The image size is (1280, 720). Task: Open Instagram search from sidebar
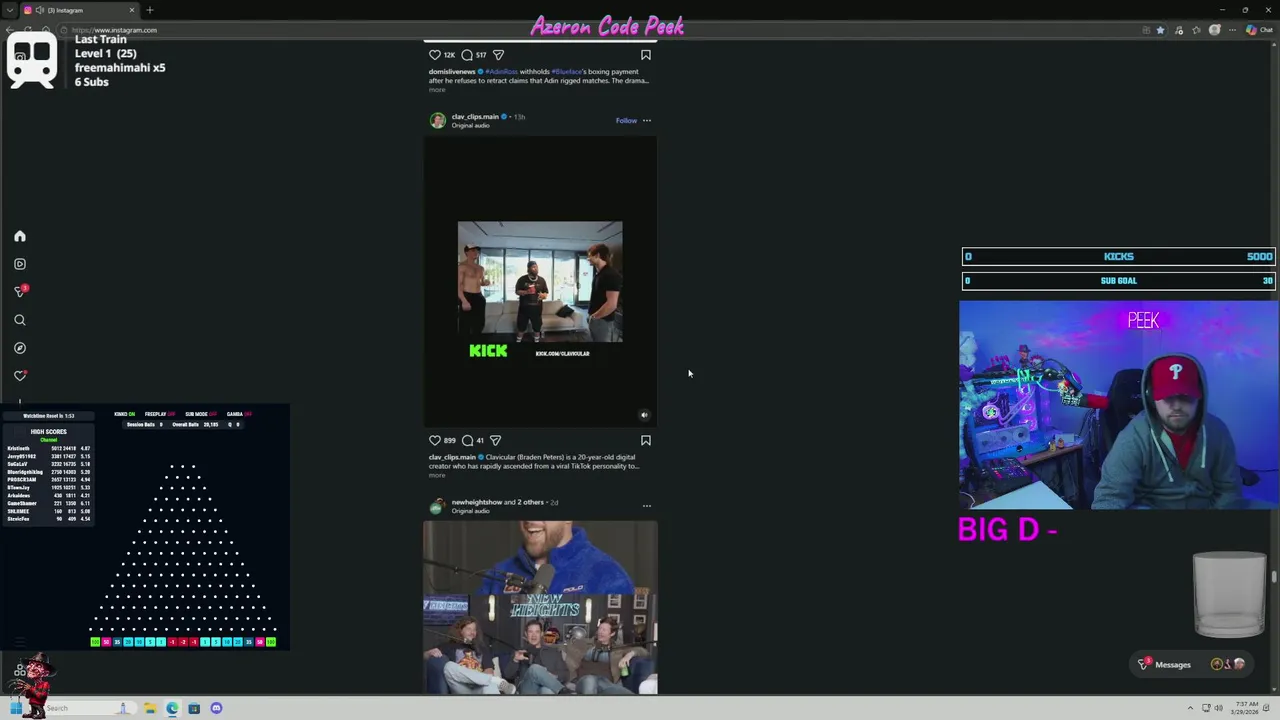(x=19, y=320)
